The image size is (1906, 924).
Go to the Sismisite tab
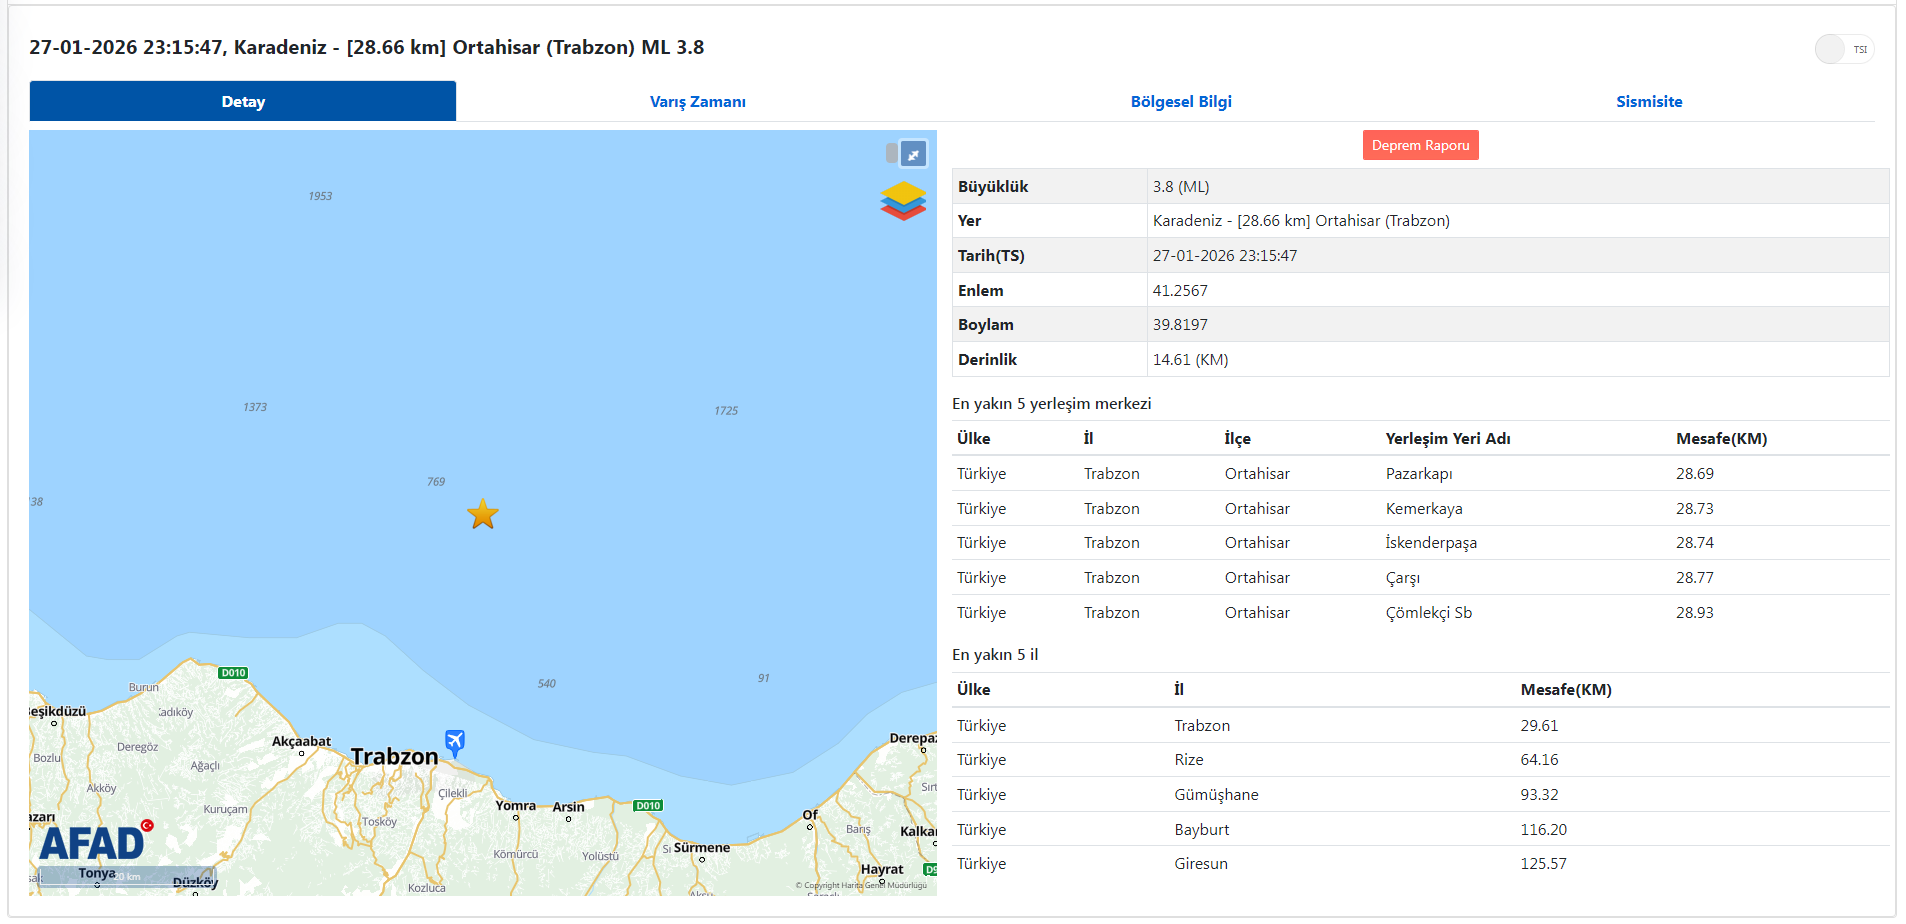coord(1648,101)
